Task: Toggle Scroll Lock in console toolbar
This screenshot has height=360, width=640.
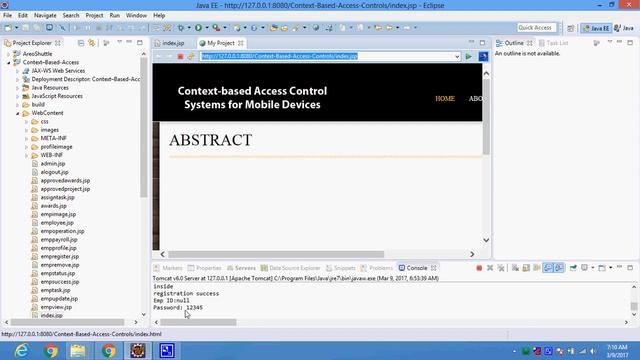Action: 526,268
